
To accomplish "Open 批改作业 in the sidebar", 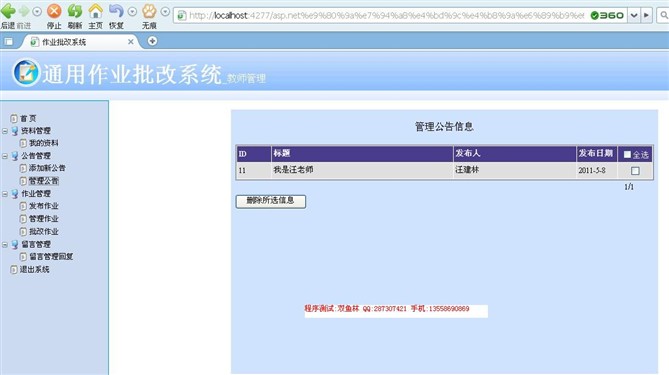I will coord(44,232).
